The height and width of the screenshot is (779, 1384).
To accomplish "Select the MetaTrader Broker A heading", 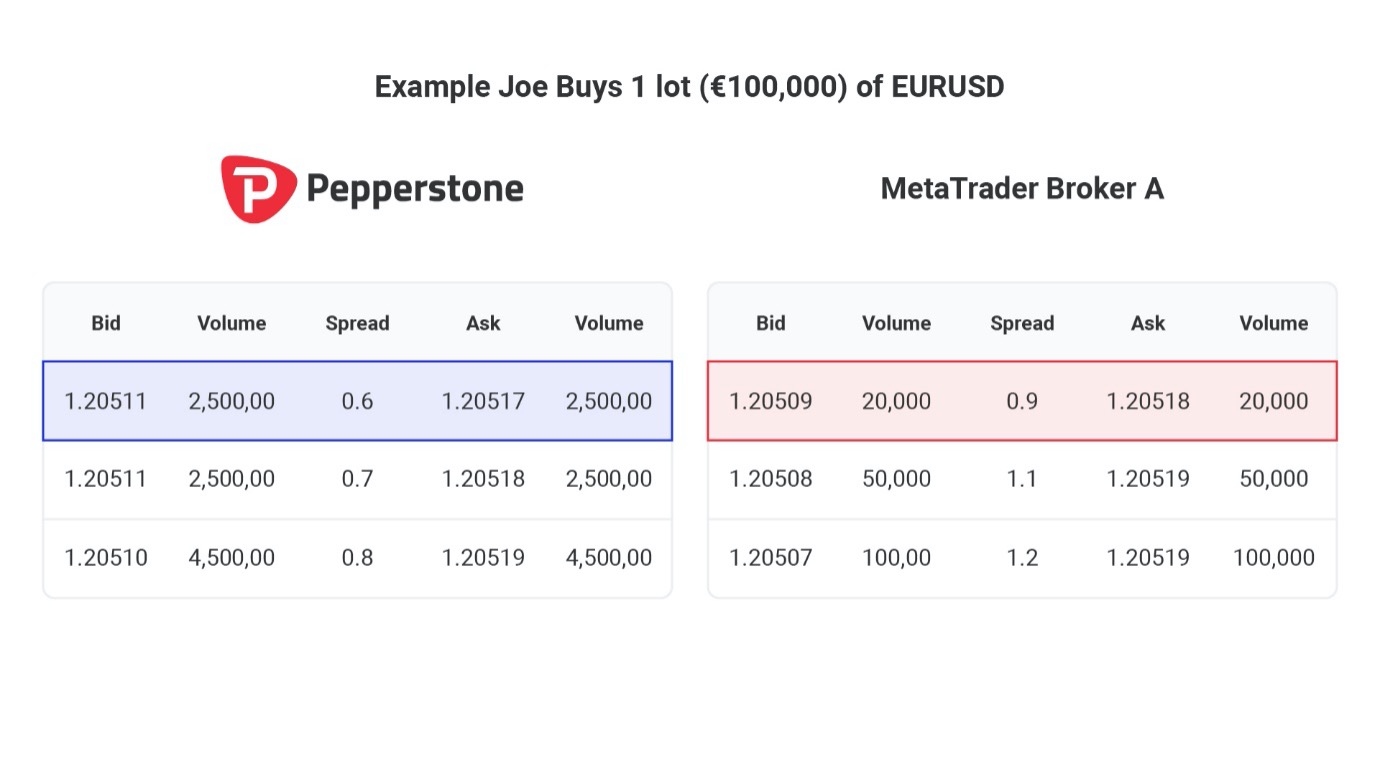I will tap(1022, 188).
